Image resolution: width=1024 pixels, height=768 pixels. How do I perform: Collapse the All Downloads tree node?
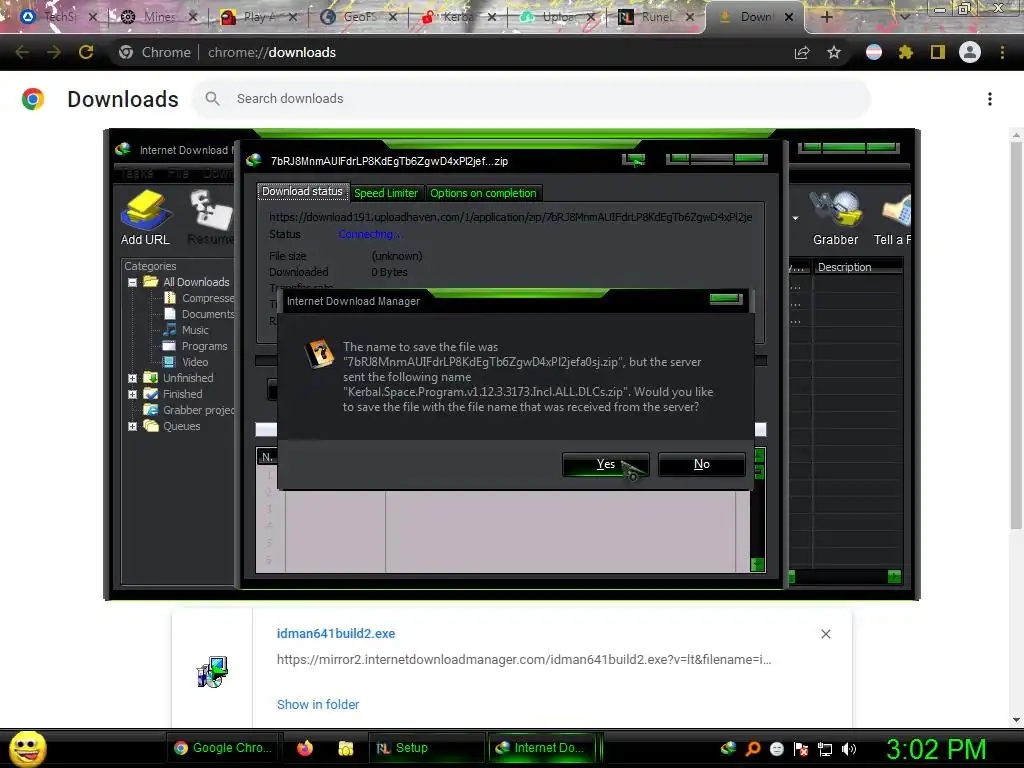(133, 282)
